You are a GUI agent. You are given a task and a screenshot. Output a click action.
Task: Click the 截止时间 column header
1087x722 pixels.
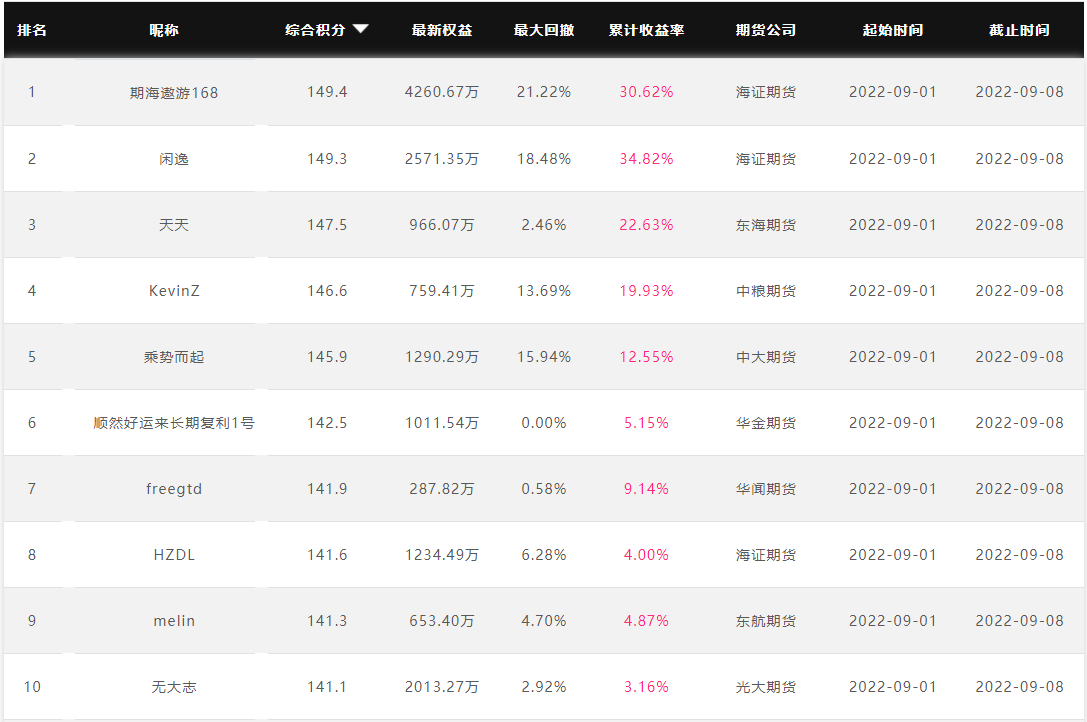click(x=1019, y=30)
